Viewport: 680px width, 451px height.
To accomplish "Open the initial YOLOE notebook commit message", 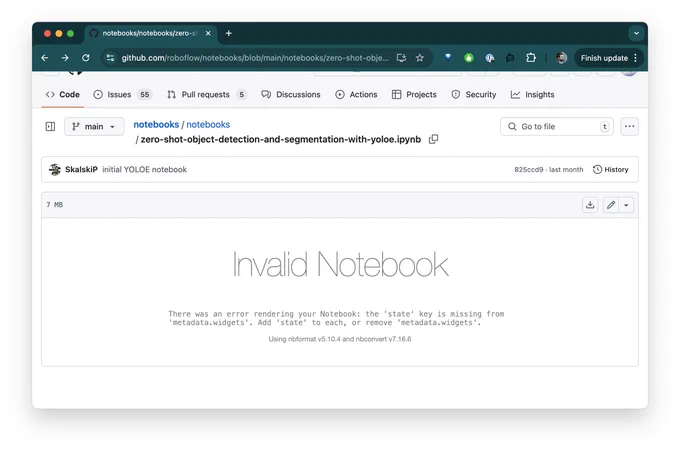I will [x=144, y=170].
